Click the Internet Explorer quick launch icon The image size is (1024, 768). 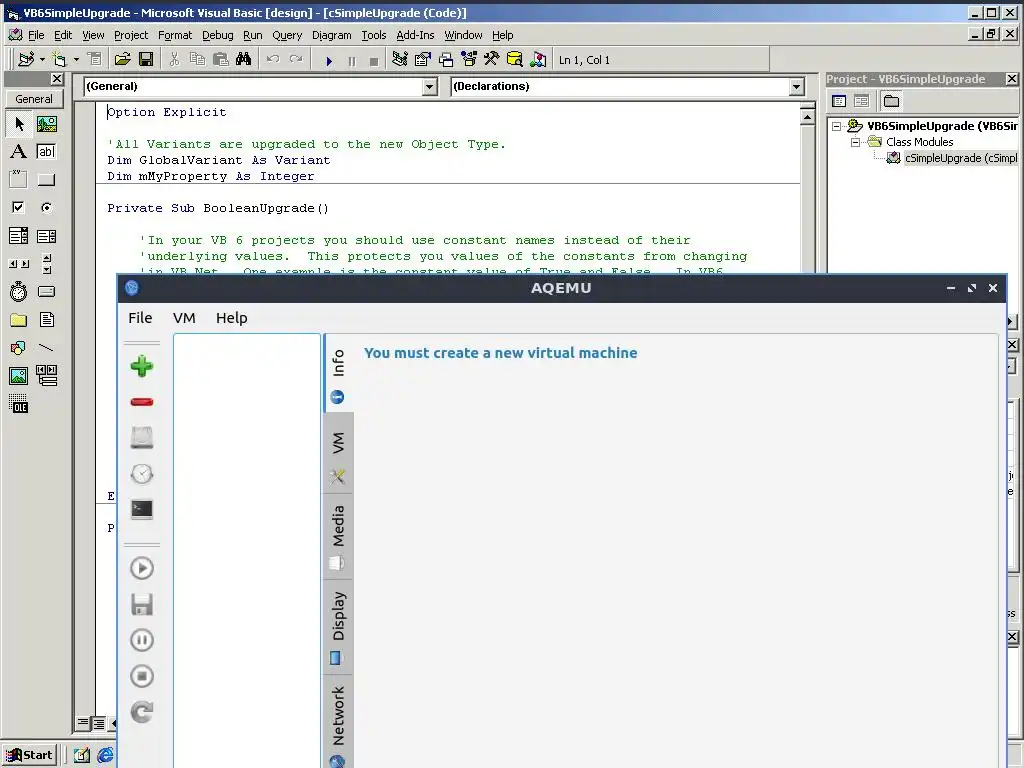105,756
